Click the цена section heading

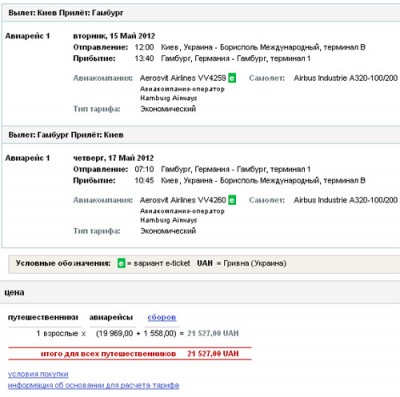click(x=14, y=292)
